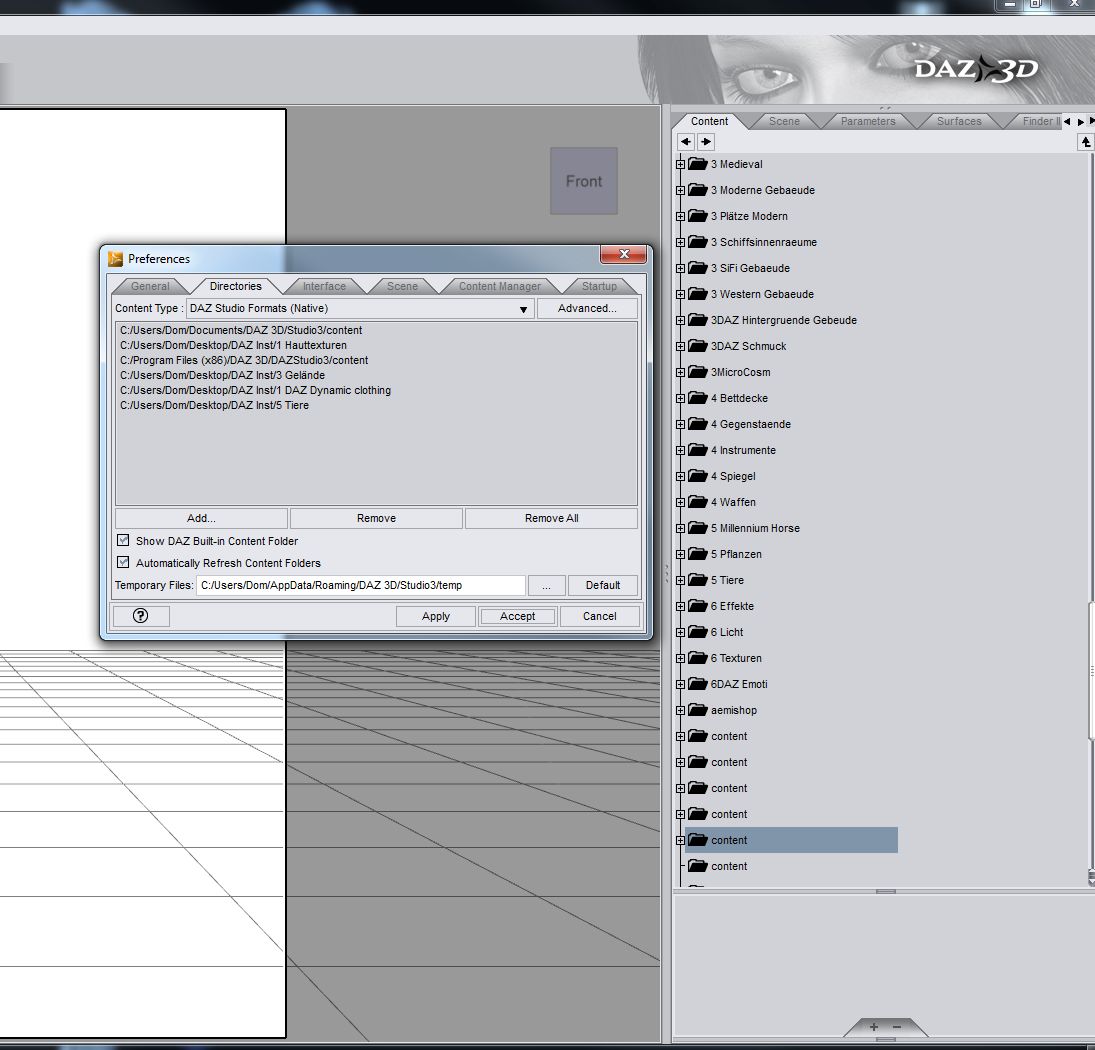Open the Preferences help question mark
This screenshot has height=1050, width=1095.
(x=140, y=616)
